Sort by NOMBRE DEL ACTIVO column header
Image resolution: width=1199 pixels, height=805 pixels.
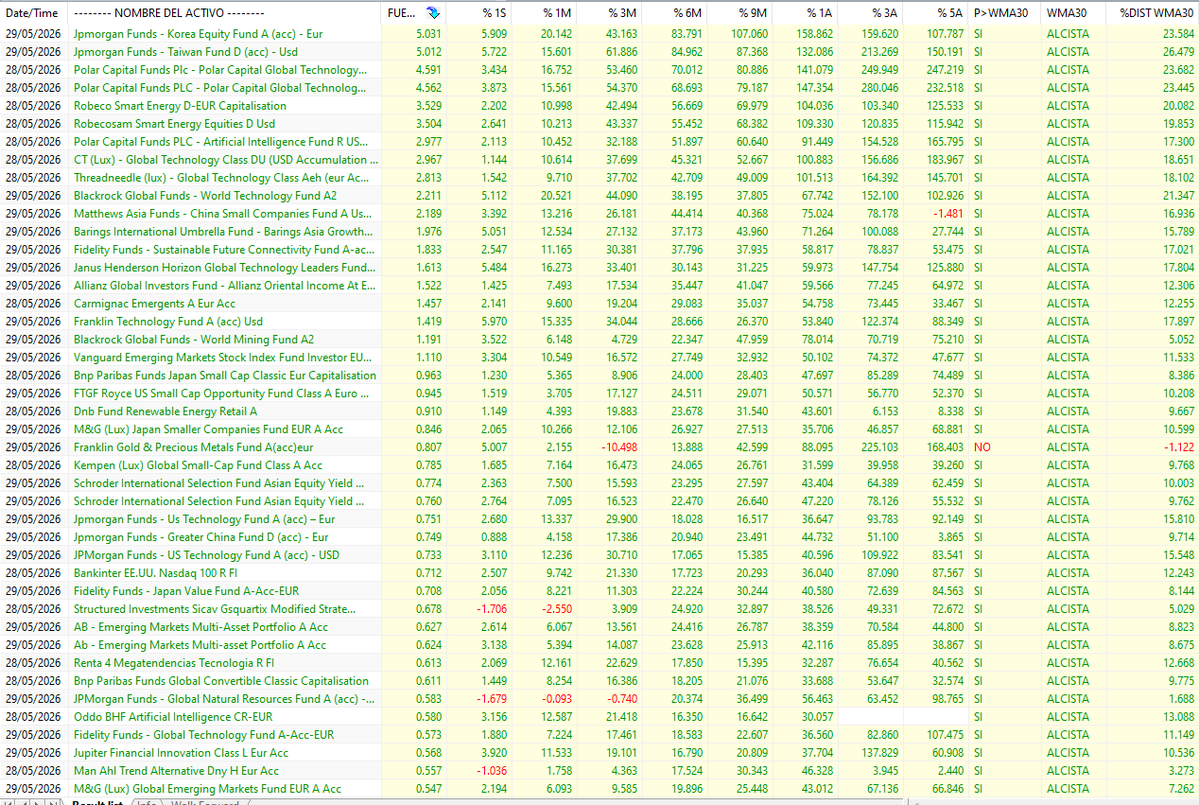point(224,13)
